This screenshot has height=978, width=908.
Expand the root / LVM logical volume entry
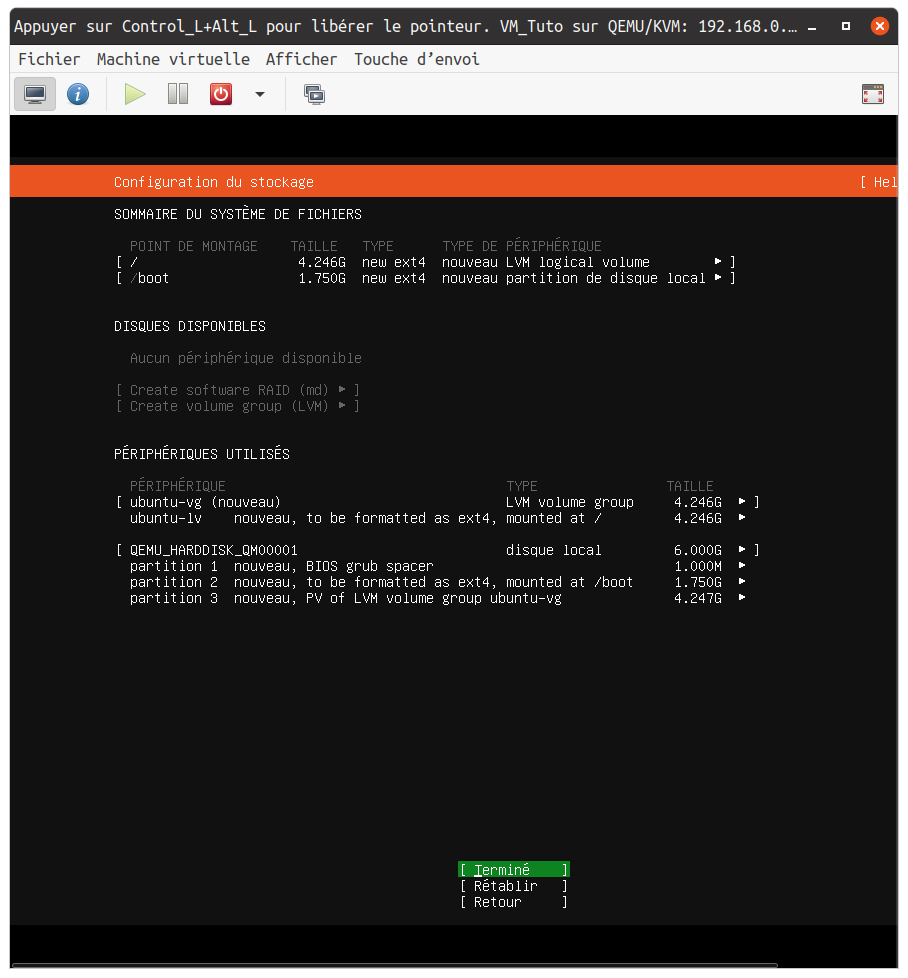tap(425, 262)
